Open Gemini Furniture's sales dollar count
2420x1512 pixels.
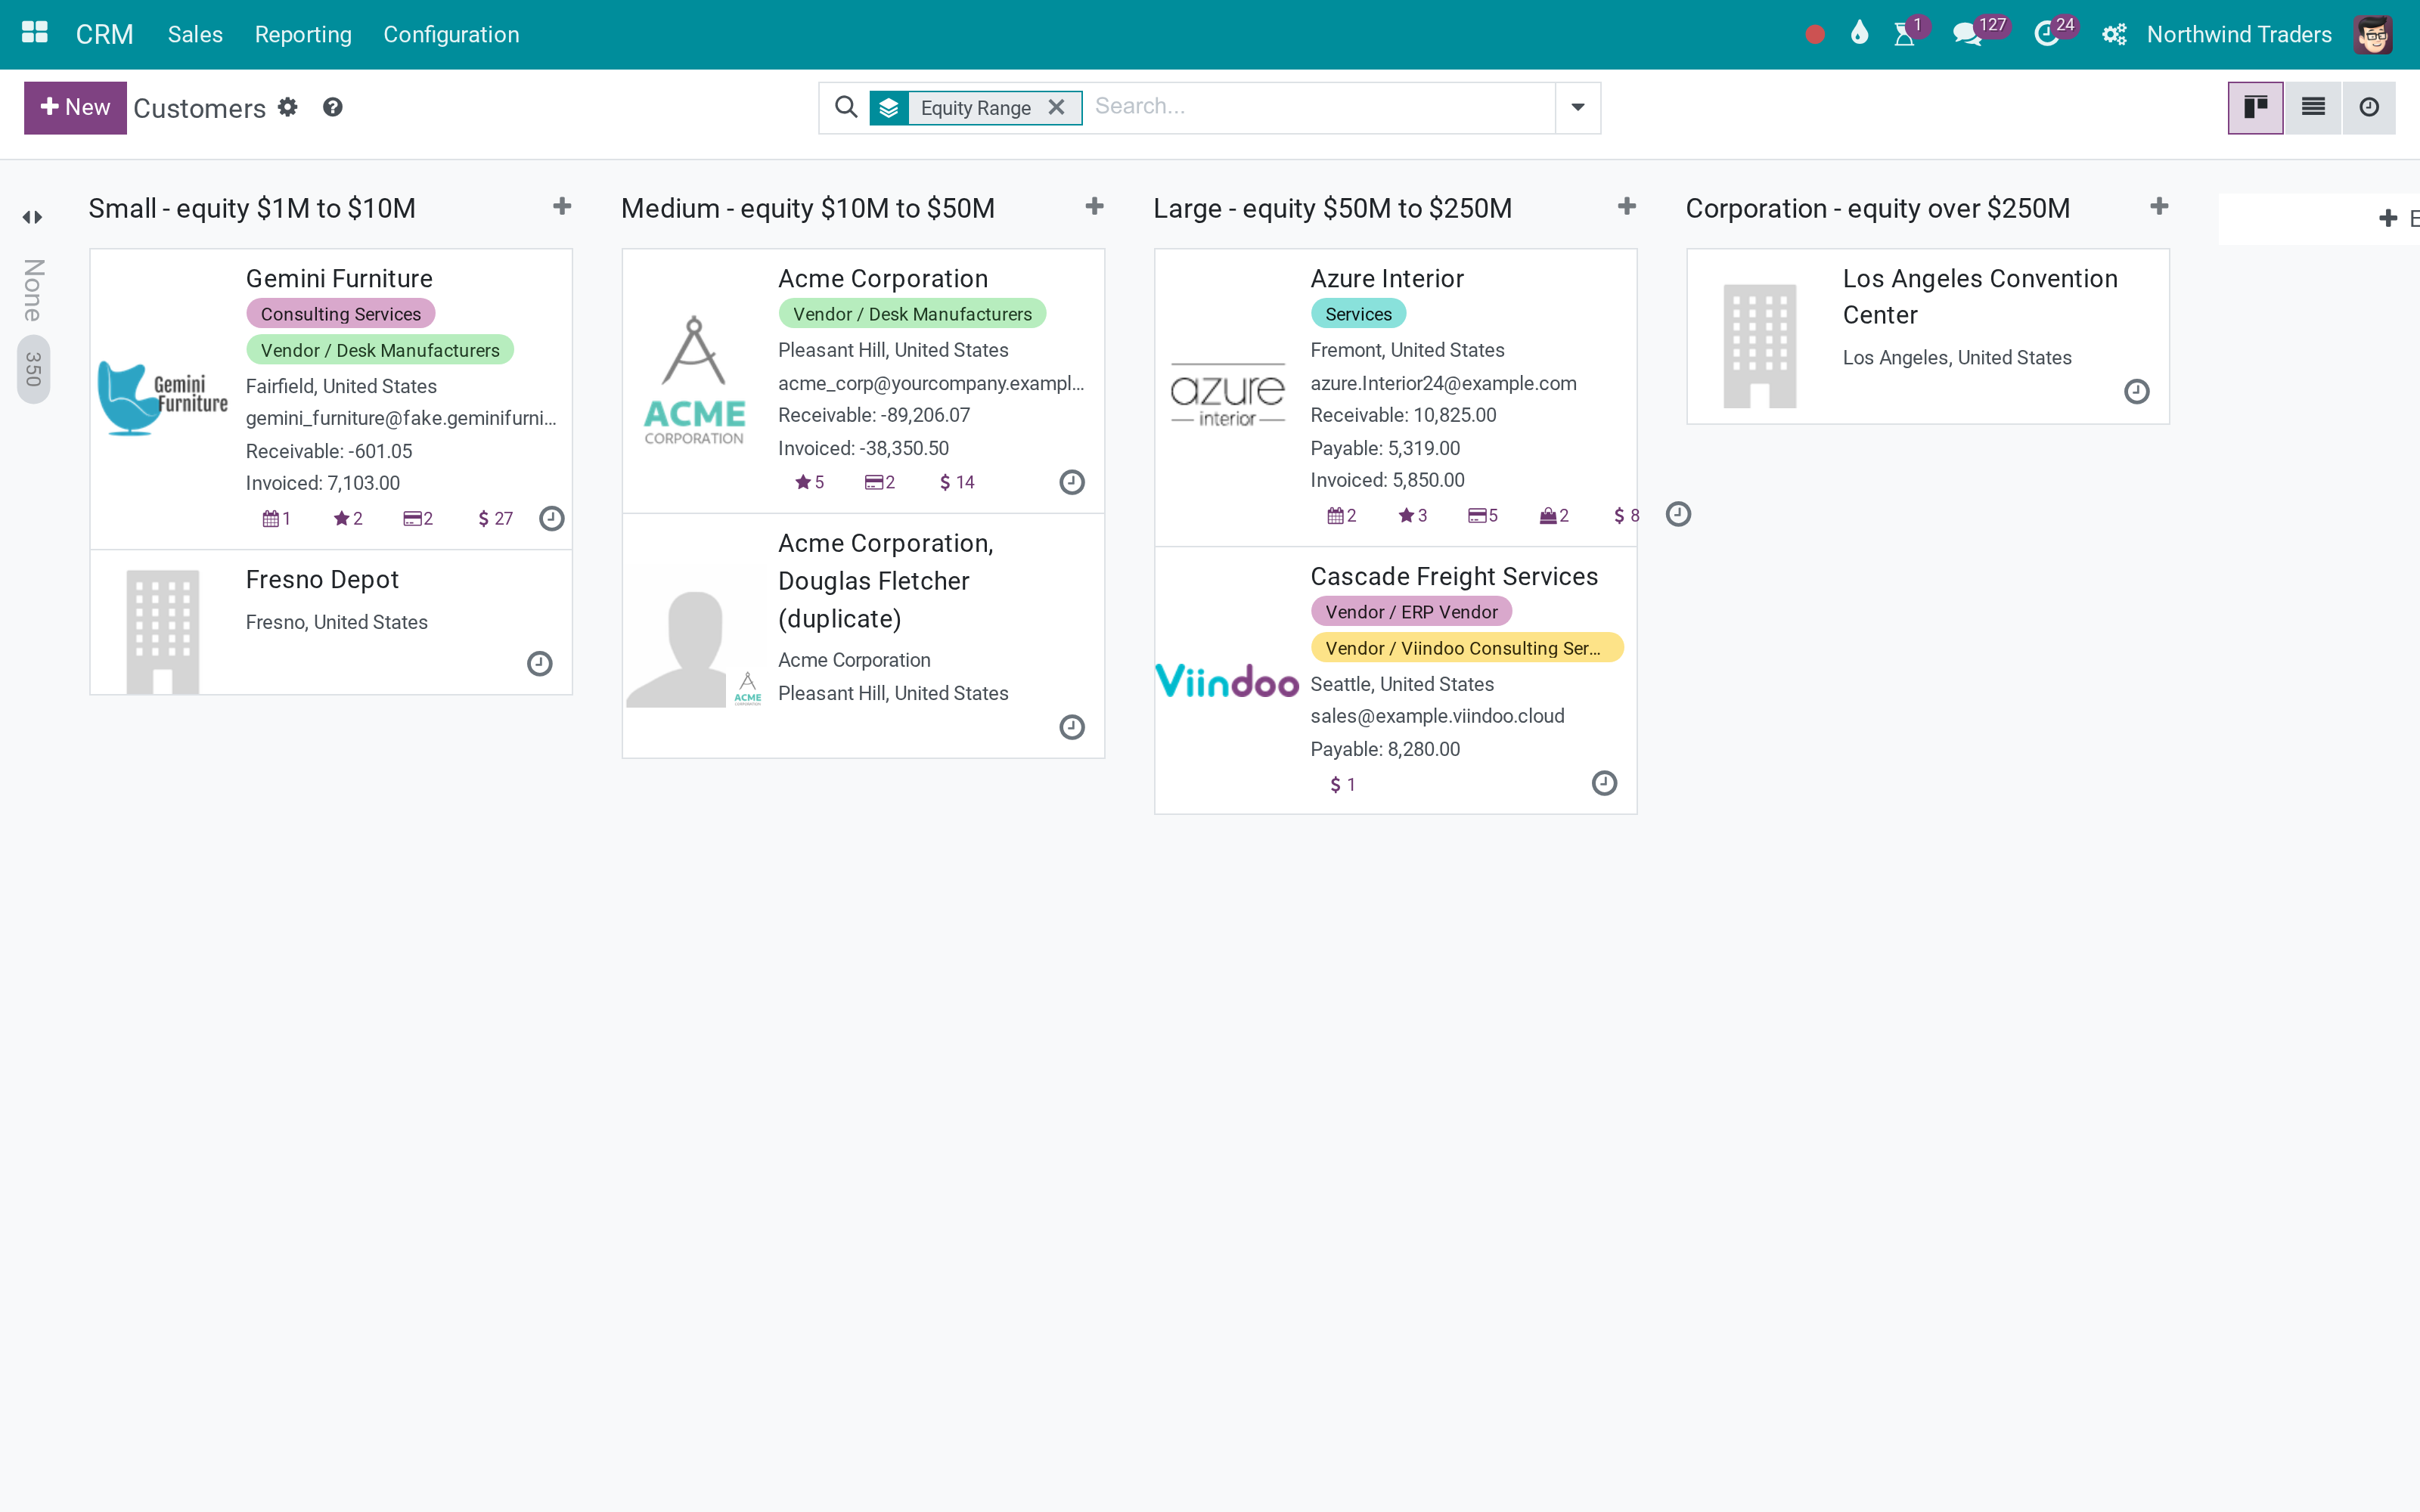coord(495,518)
